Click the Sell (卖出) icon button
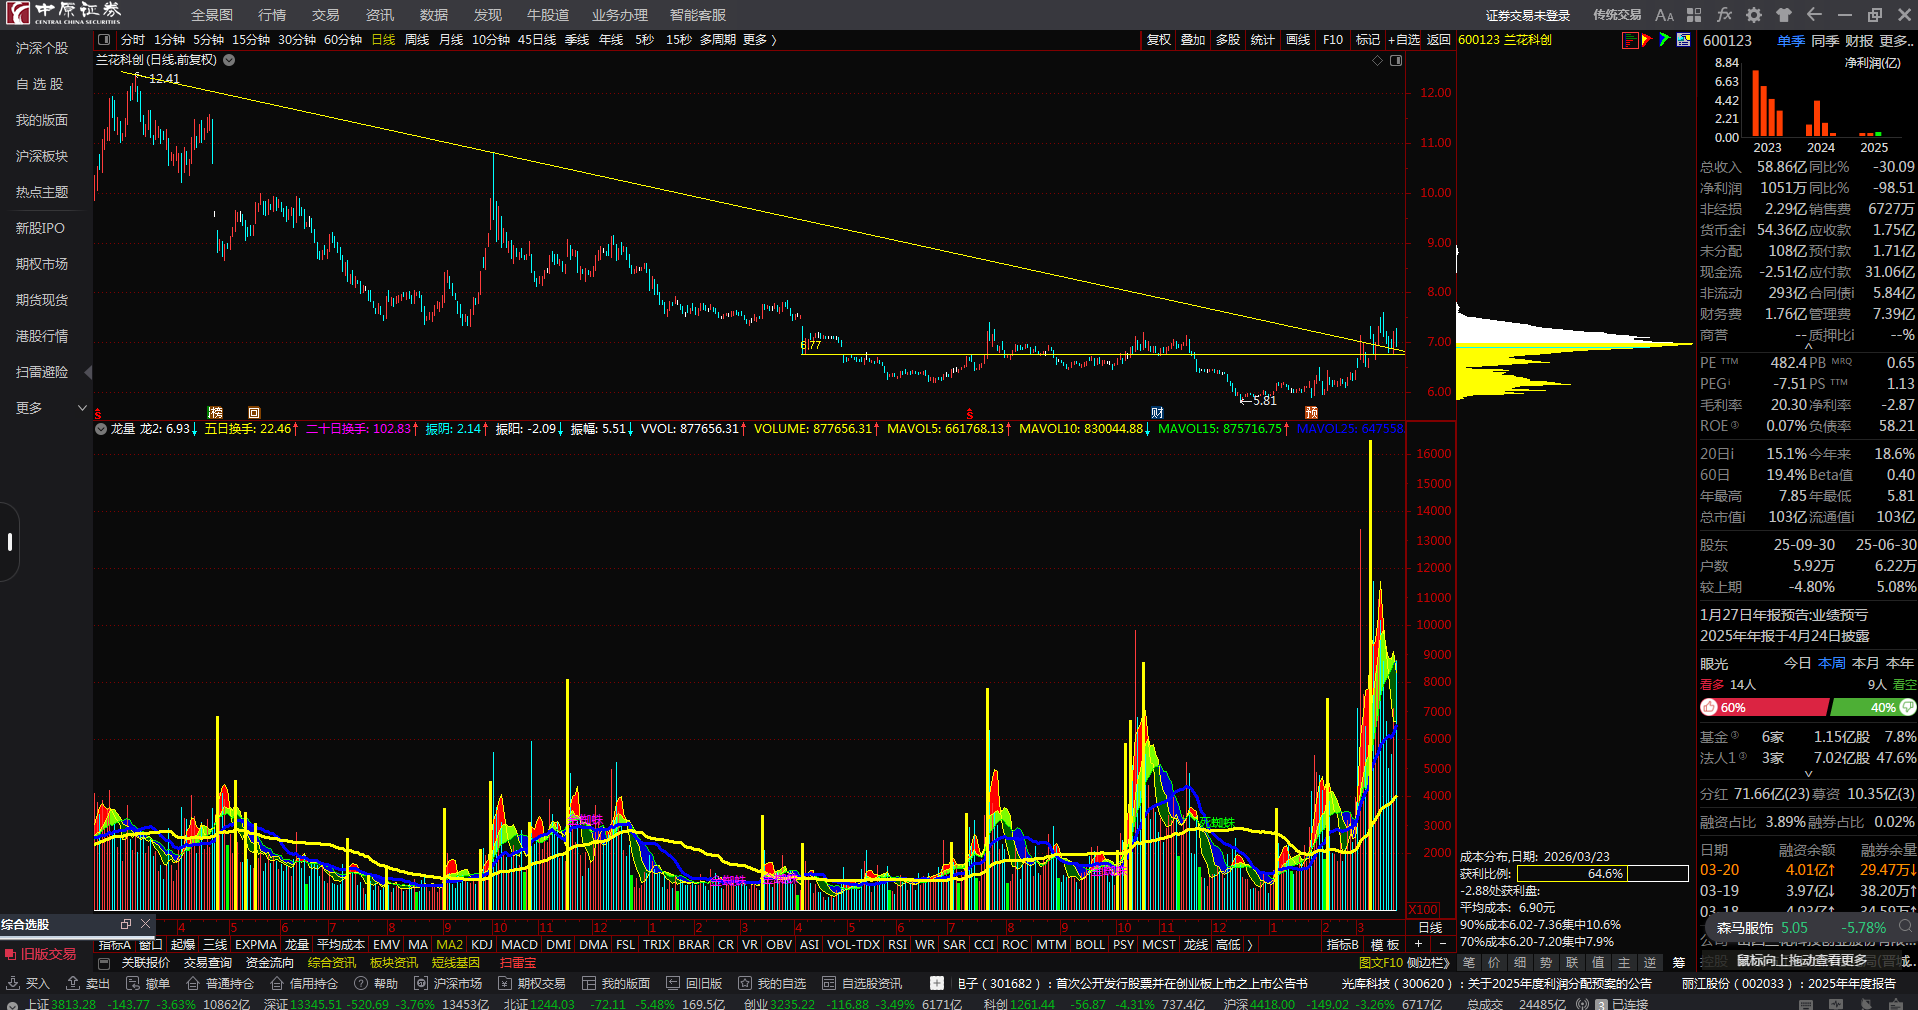Screen dimensions: 1918x1010 click(x=88, y=984)
